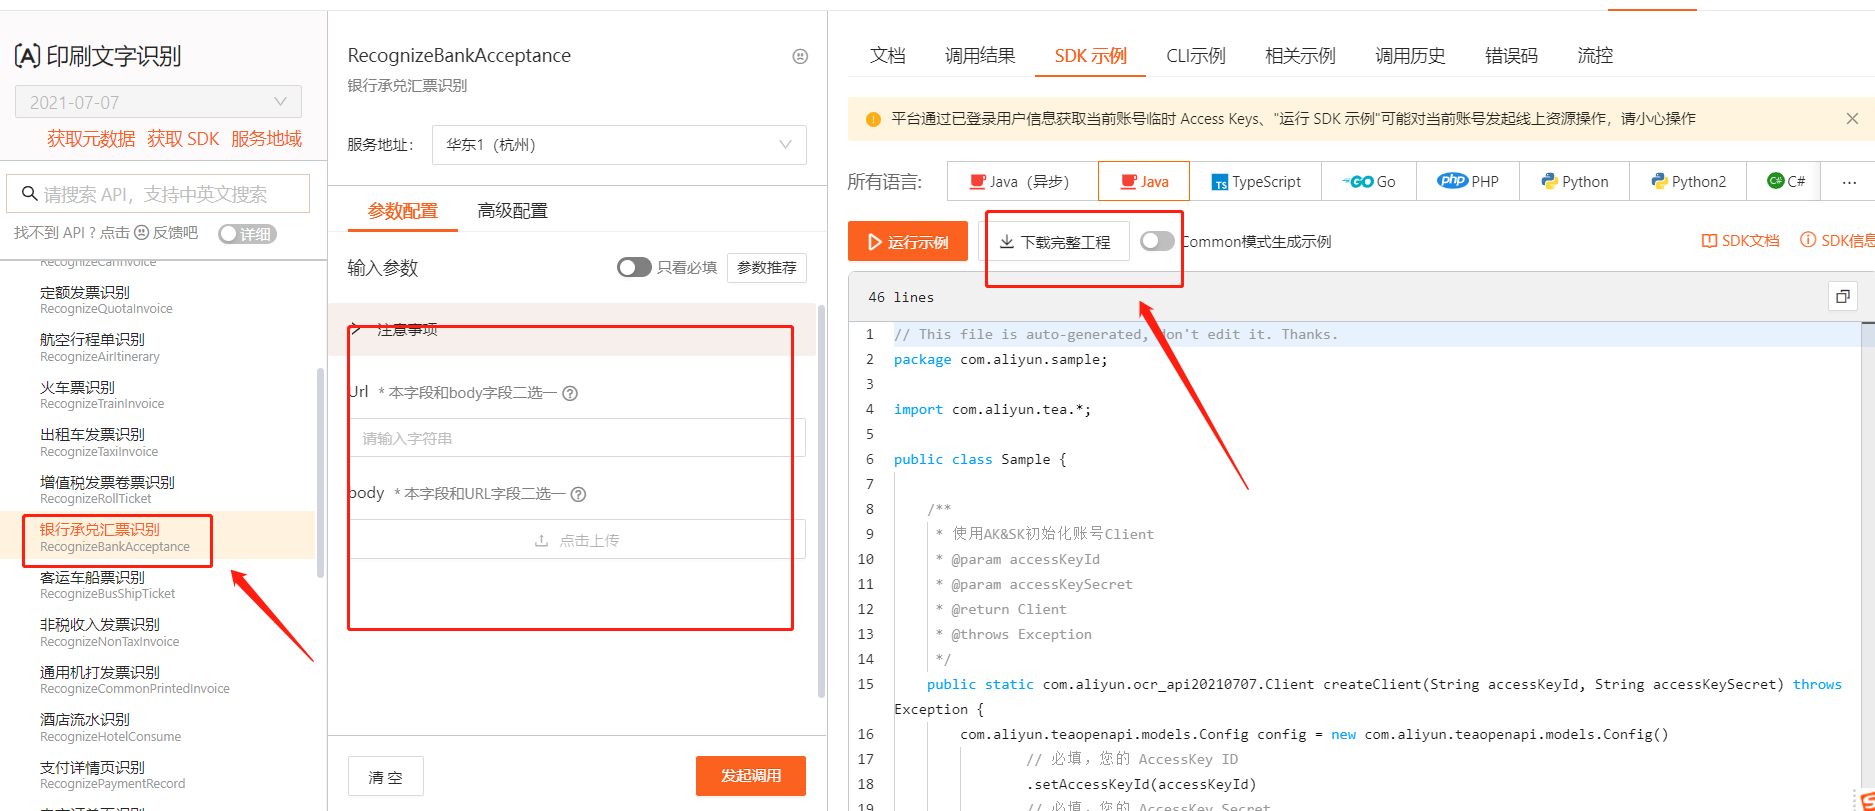Open the SDK信息 link

(1837, 241)
